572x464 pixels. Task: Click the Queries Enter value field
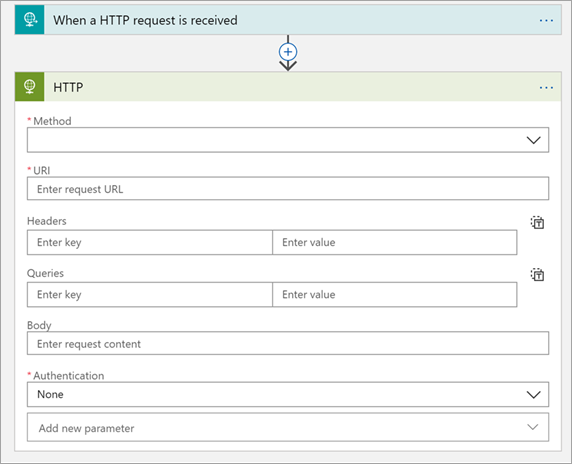click(395, 294)
